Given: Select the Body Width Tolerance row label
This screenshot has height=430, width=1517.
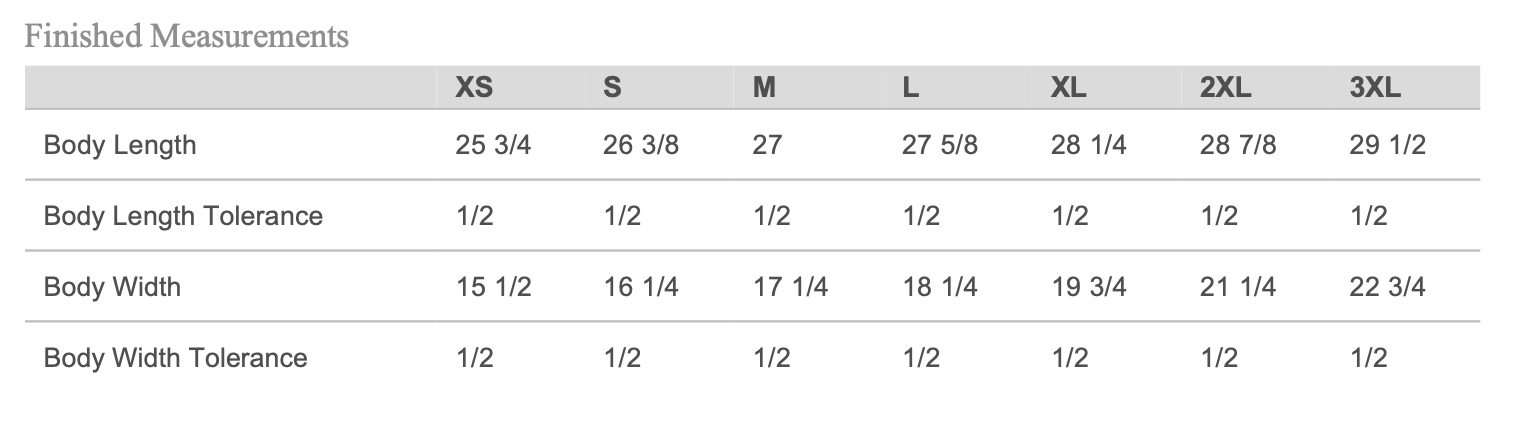Looking at the screenshot, I should (176, 358).
